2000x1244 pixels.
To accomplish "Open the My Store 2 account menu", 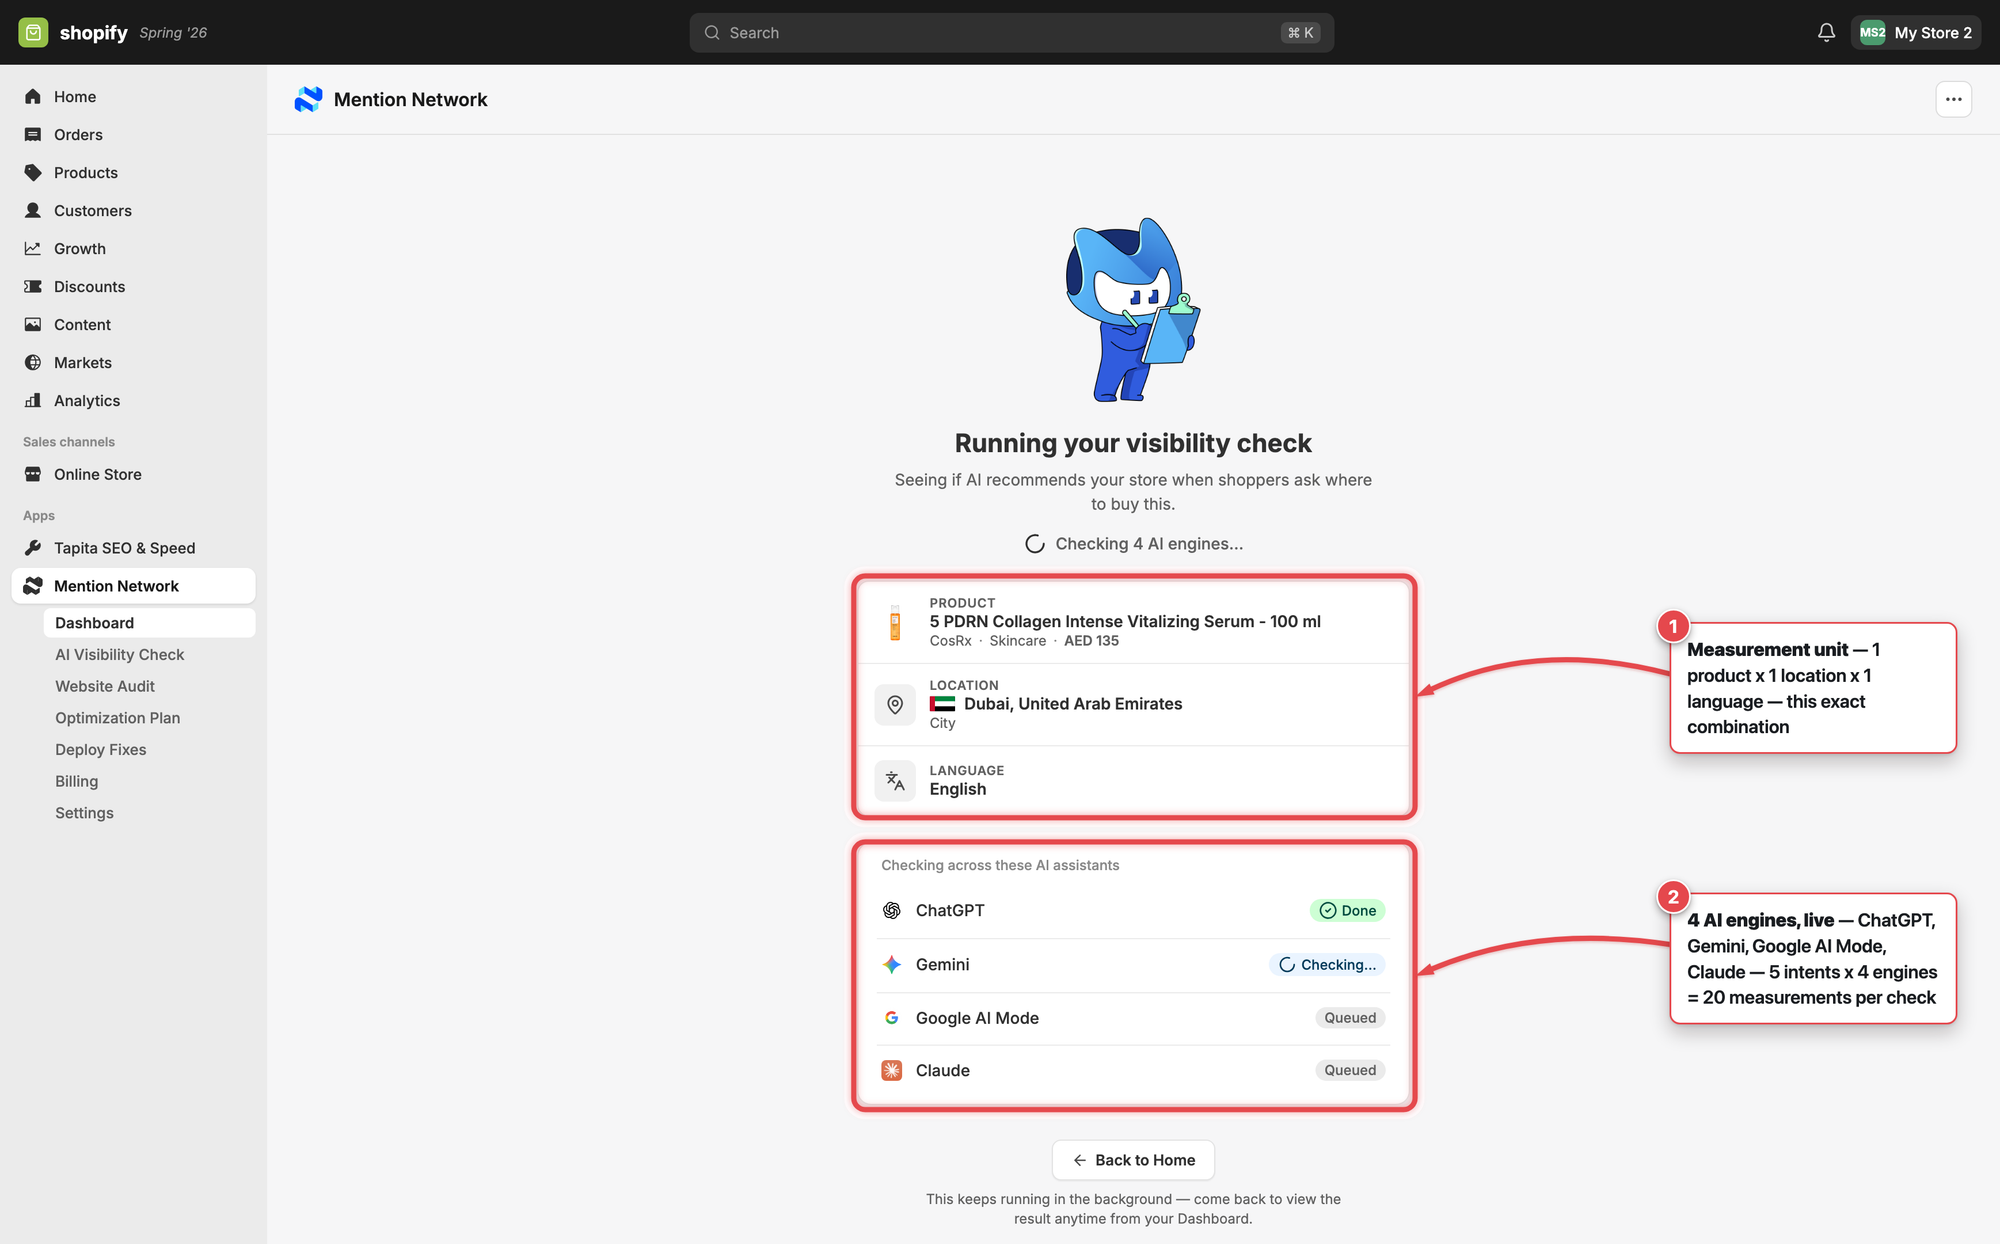I will pos(1915,33).
